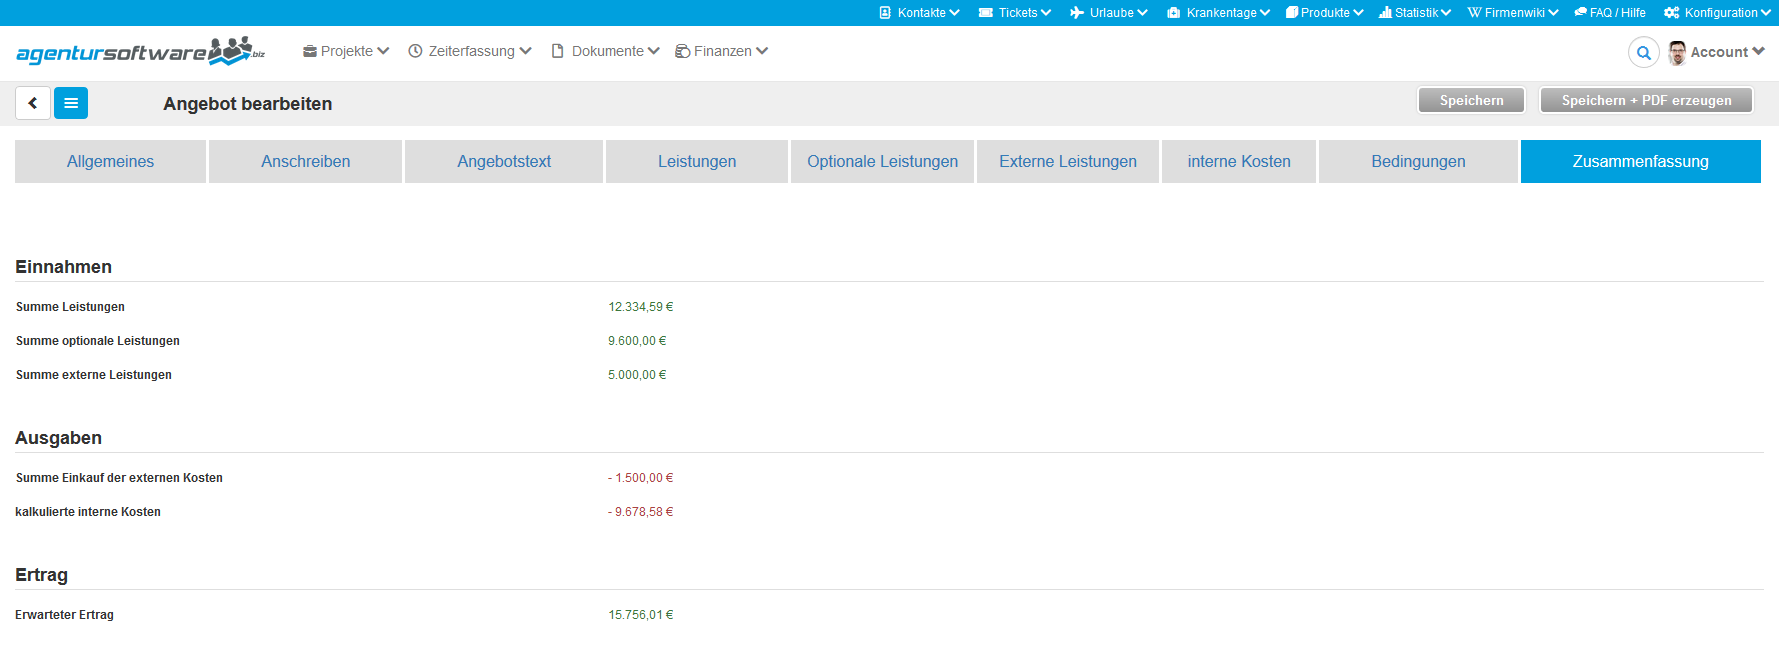Click the Produkte icon in top bar
1780x660 pixels.
click(1292, 13)
